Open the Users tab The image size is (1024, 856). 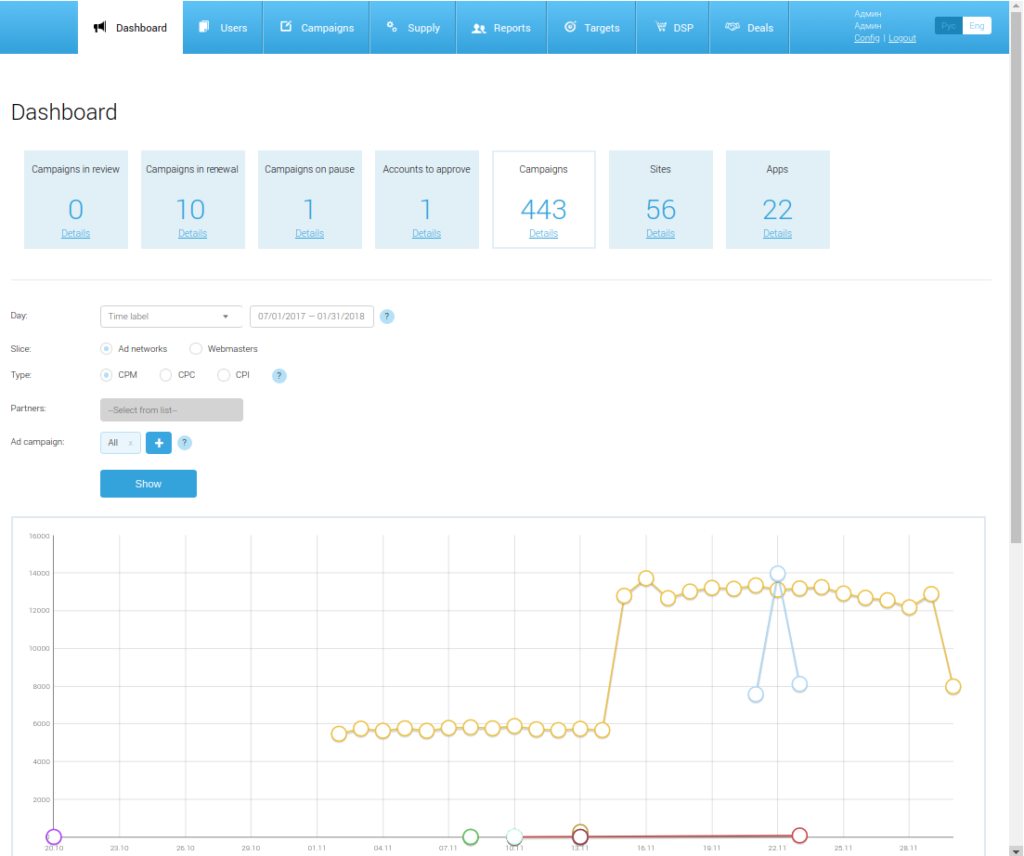[223, 27]
